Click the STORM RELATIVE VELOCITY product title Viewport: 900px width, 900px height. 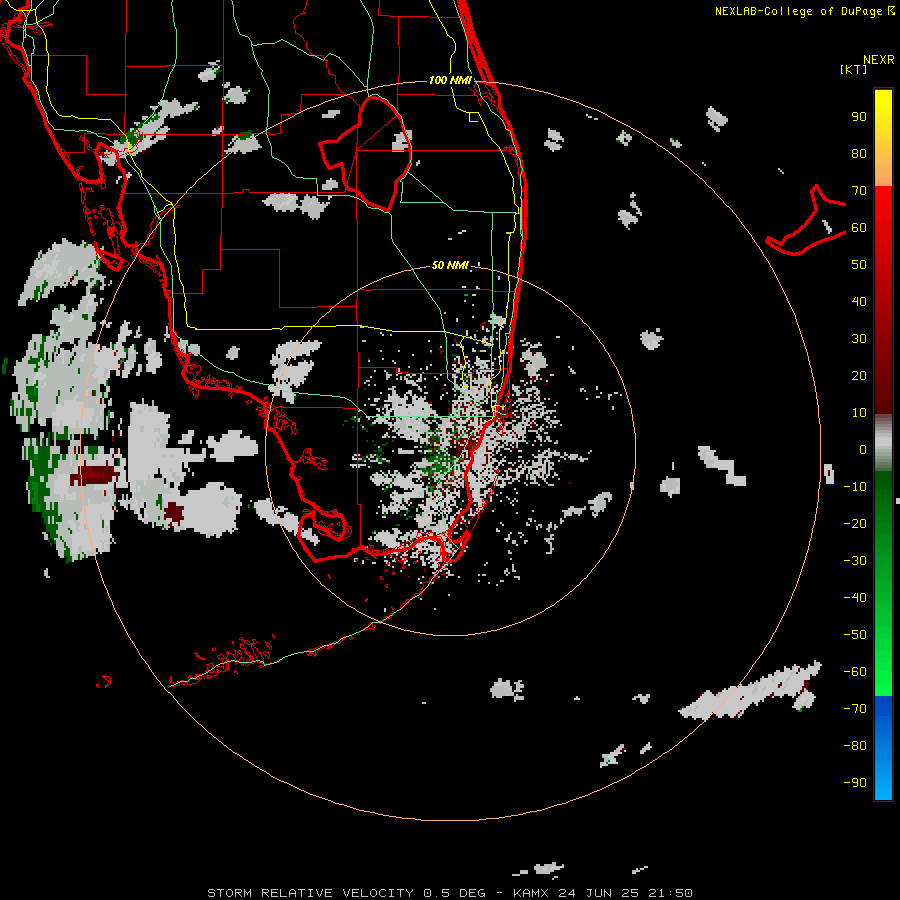(310, 893)
